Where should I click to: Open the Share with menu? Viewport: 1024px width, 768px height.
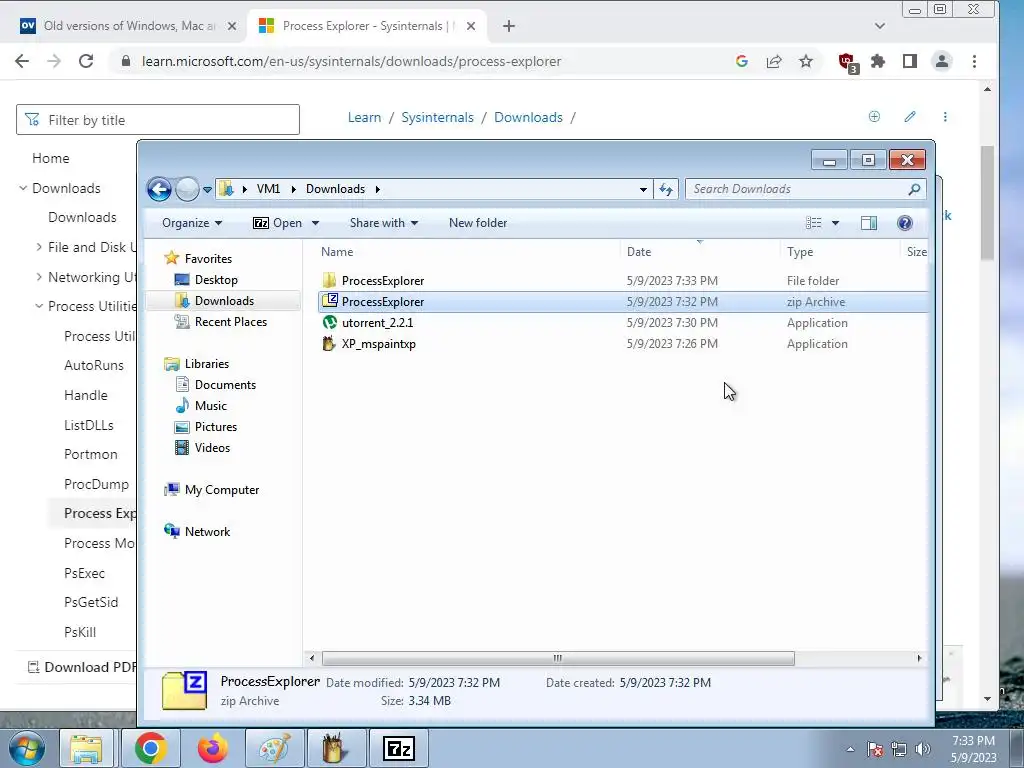pos(383,223)
